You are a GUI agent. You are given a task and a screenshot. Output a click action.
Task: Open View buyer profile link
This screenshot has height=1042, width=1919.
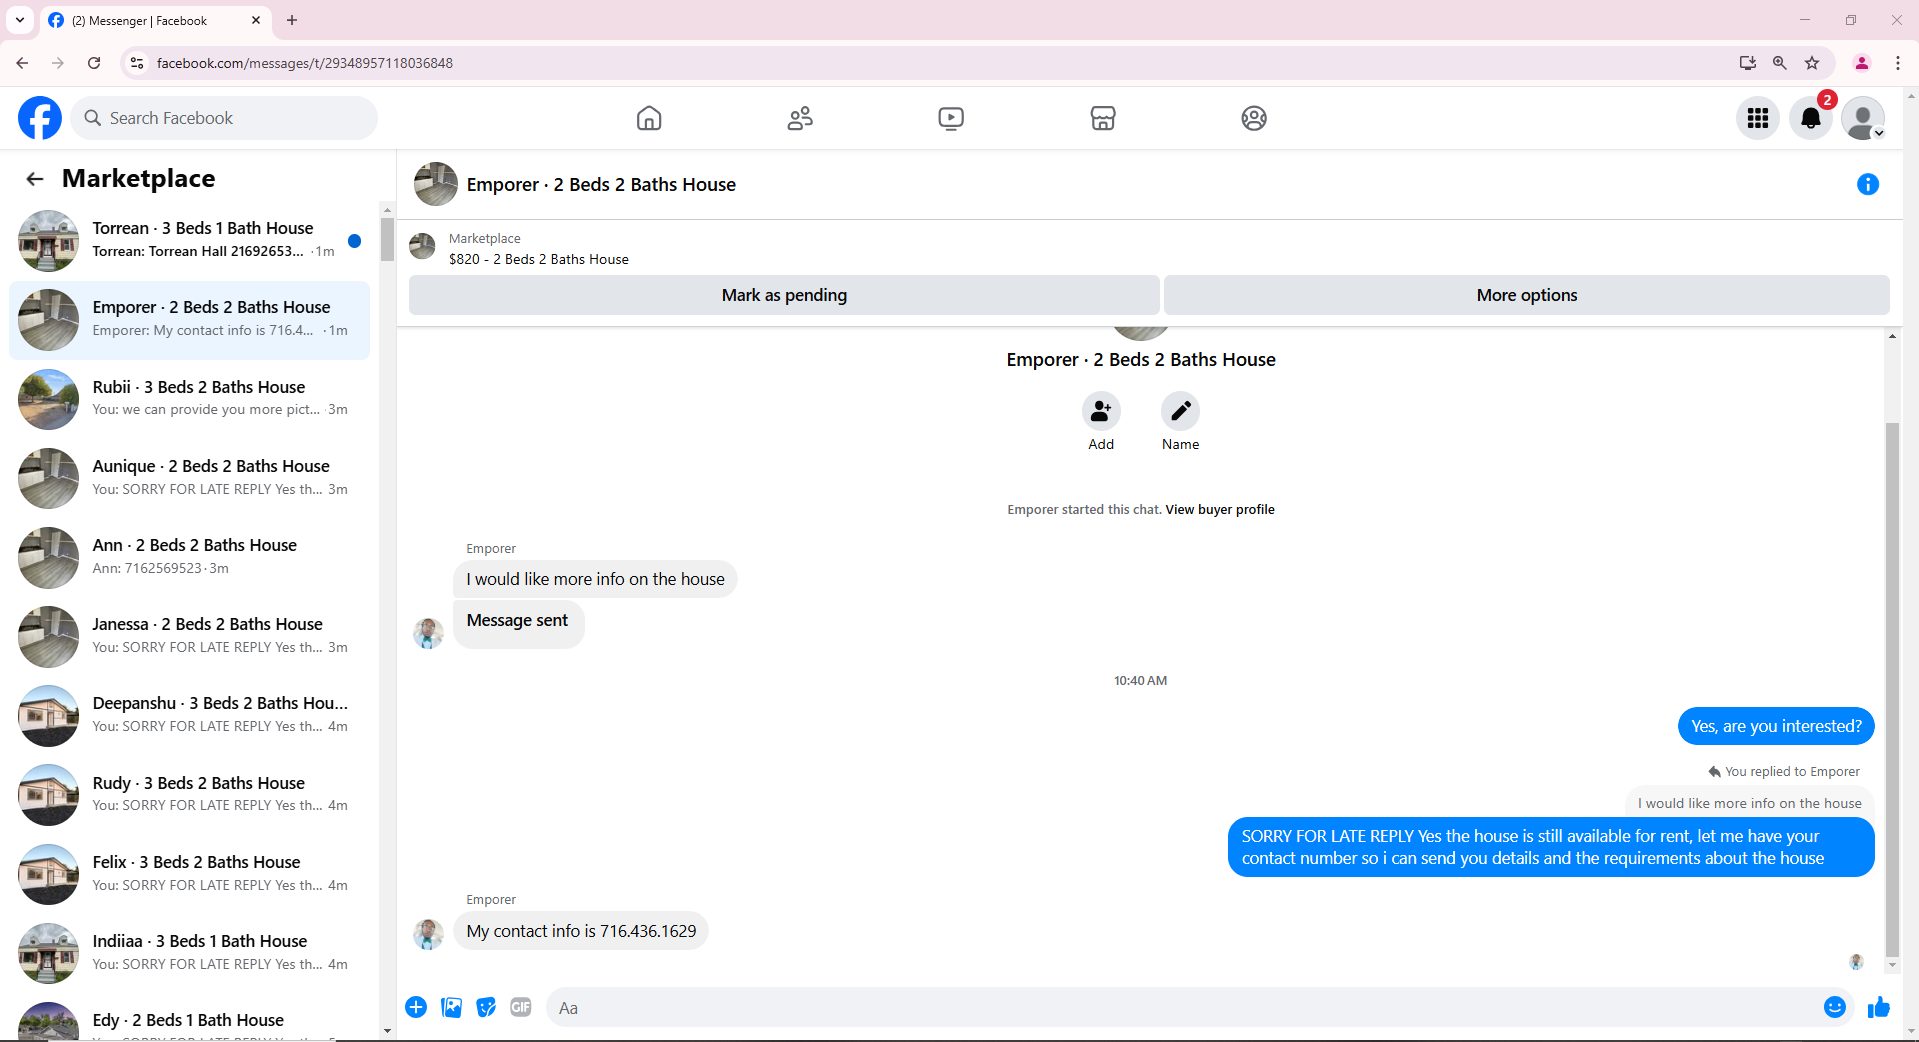point(1220,510)
